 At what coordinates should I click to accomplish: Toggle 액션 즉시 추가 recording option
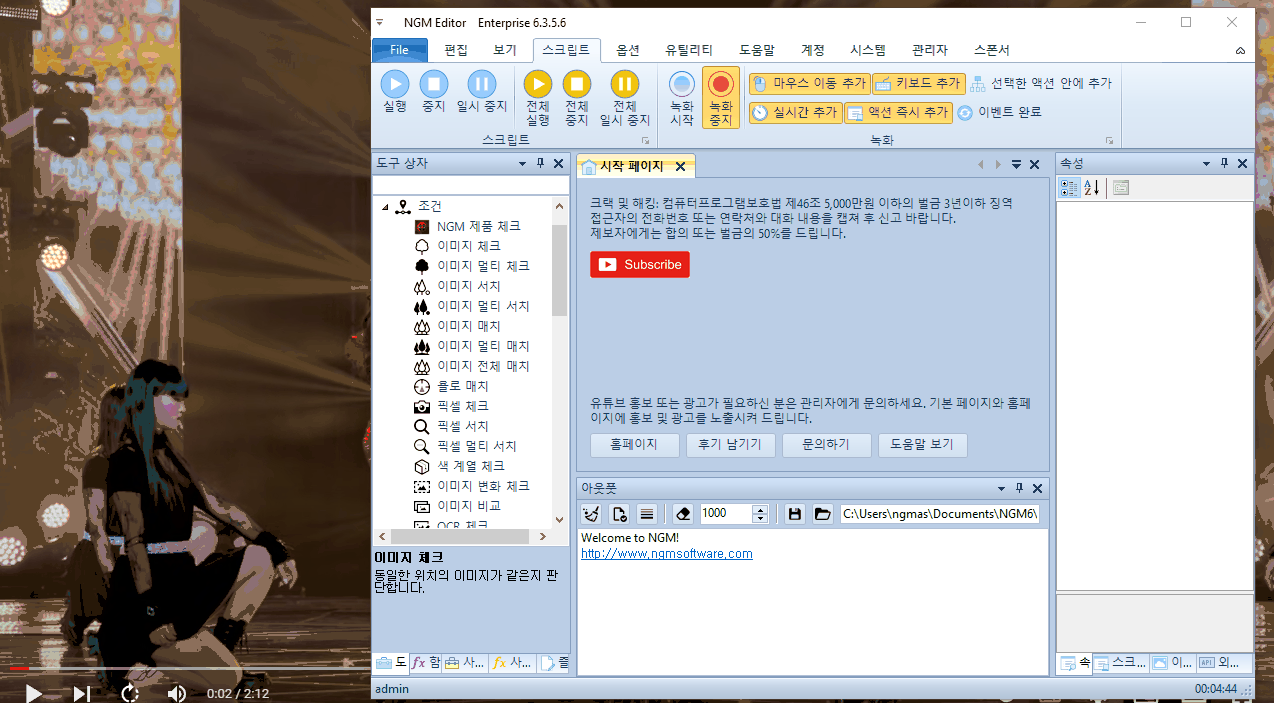click(x=897, y=113)
